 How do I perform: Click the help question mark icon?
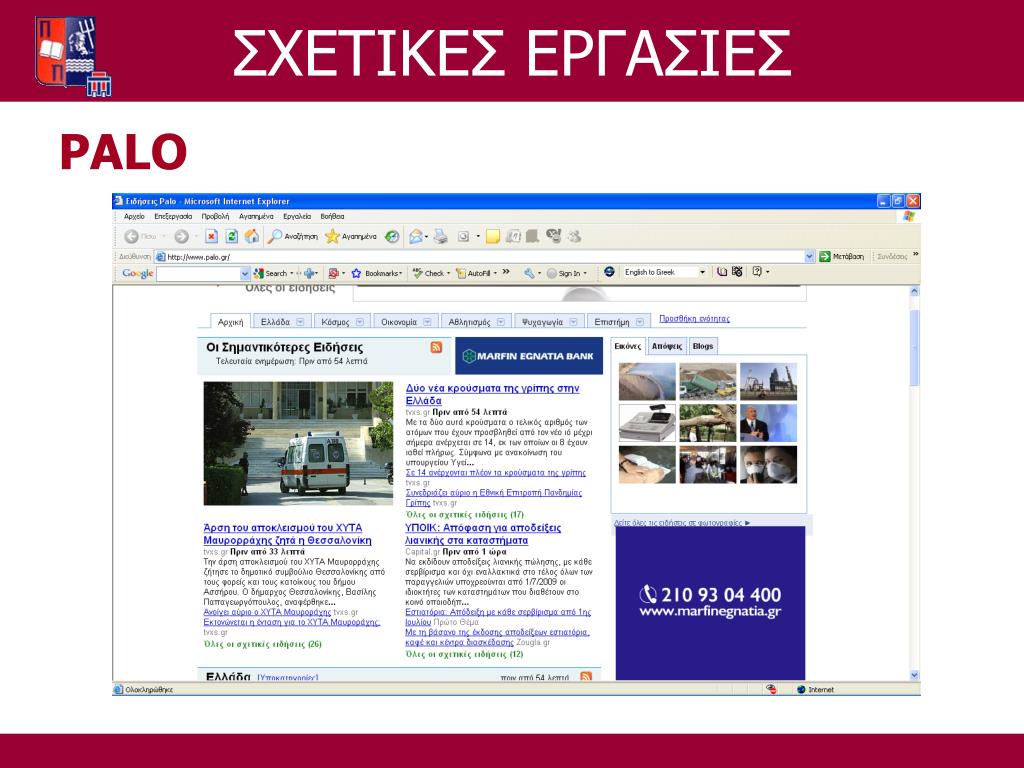[757, 272]
